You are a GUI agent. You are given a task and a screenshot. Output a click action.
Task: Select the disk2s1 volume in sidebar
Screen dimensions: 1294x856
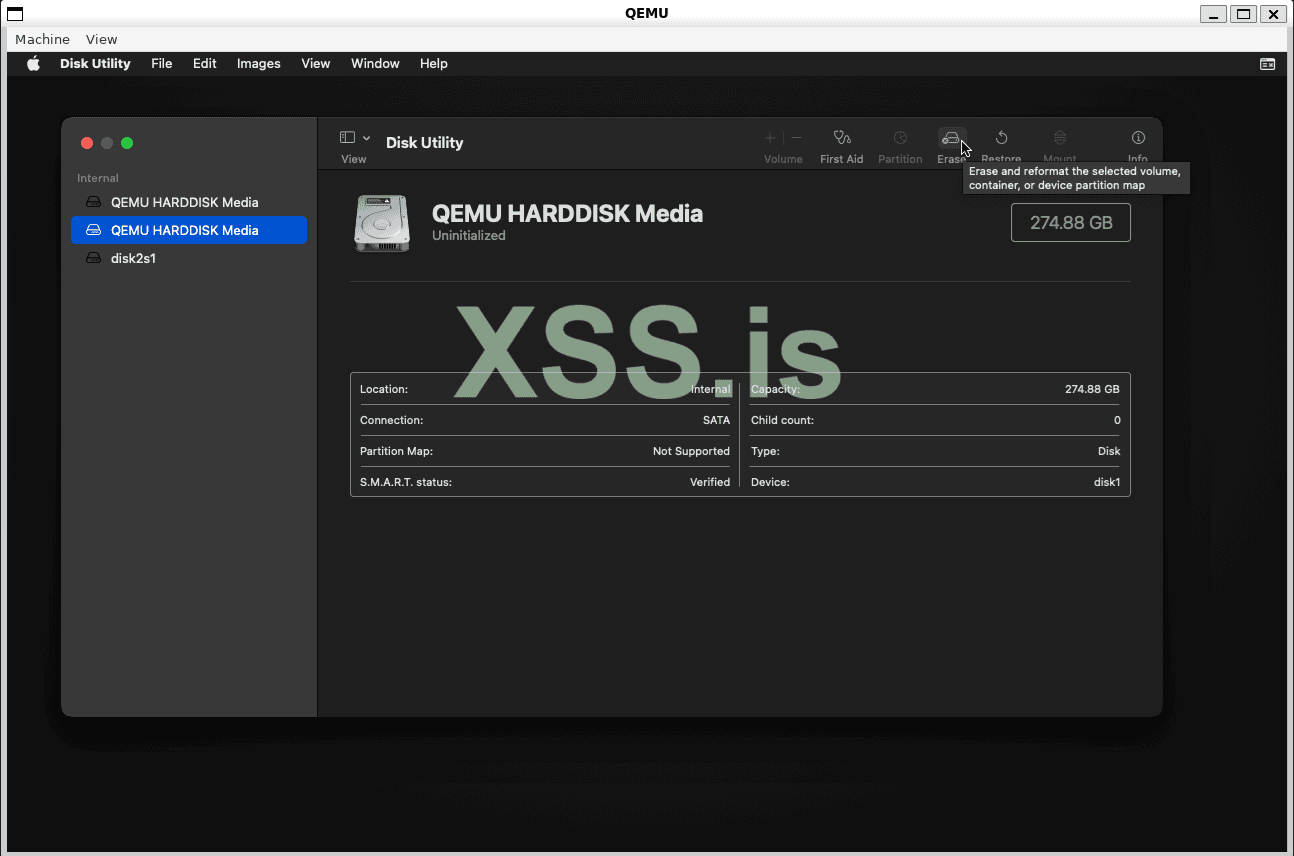pos(133,258)
